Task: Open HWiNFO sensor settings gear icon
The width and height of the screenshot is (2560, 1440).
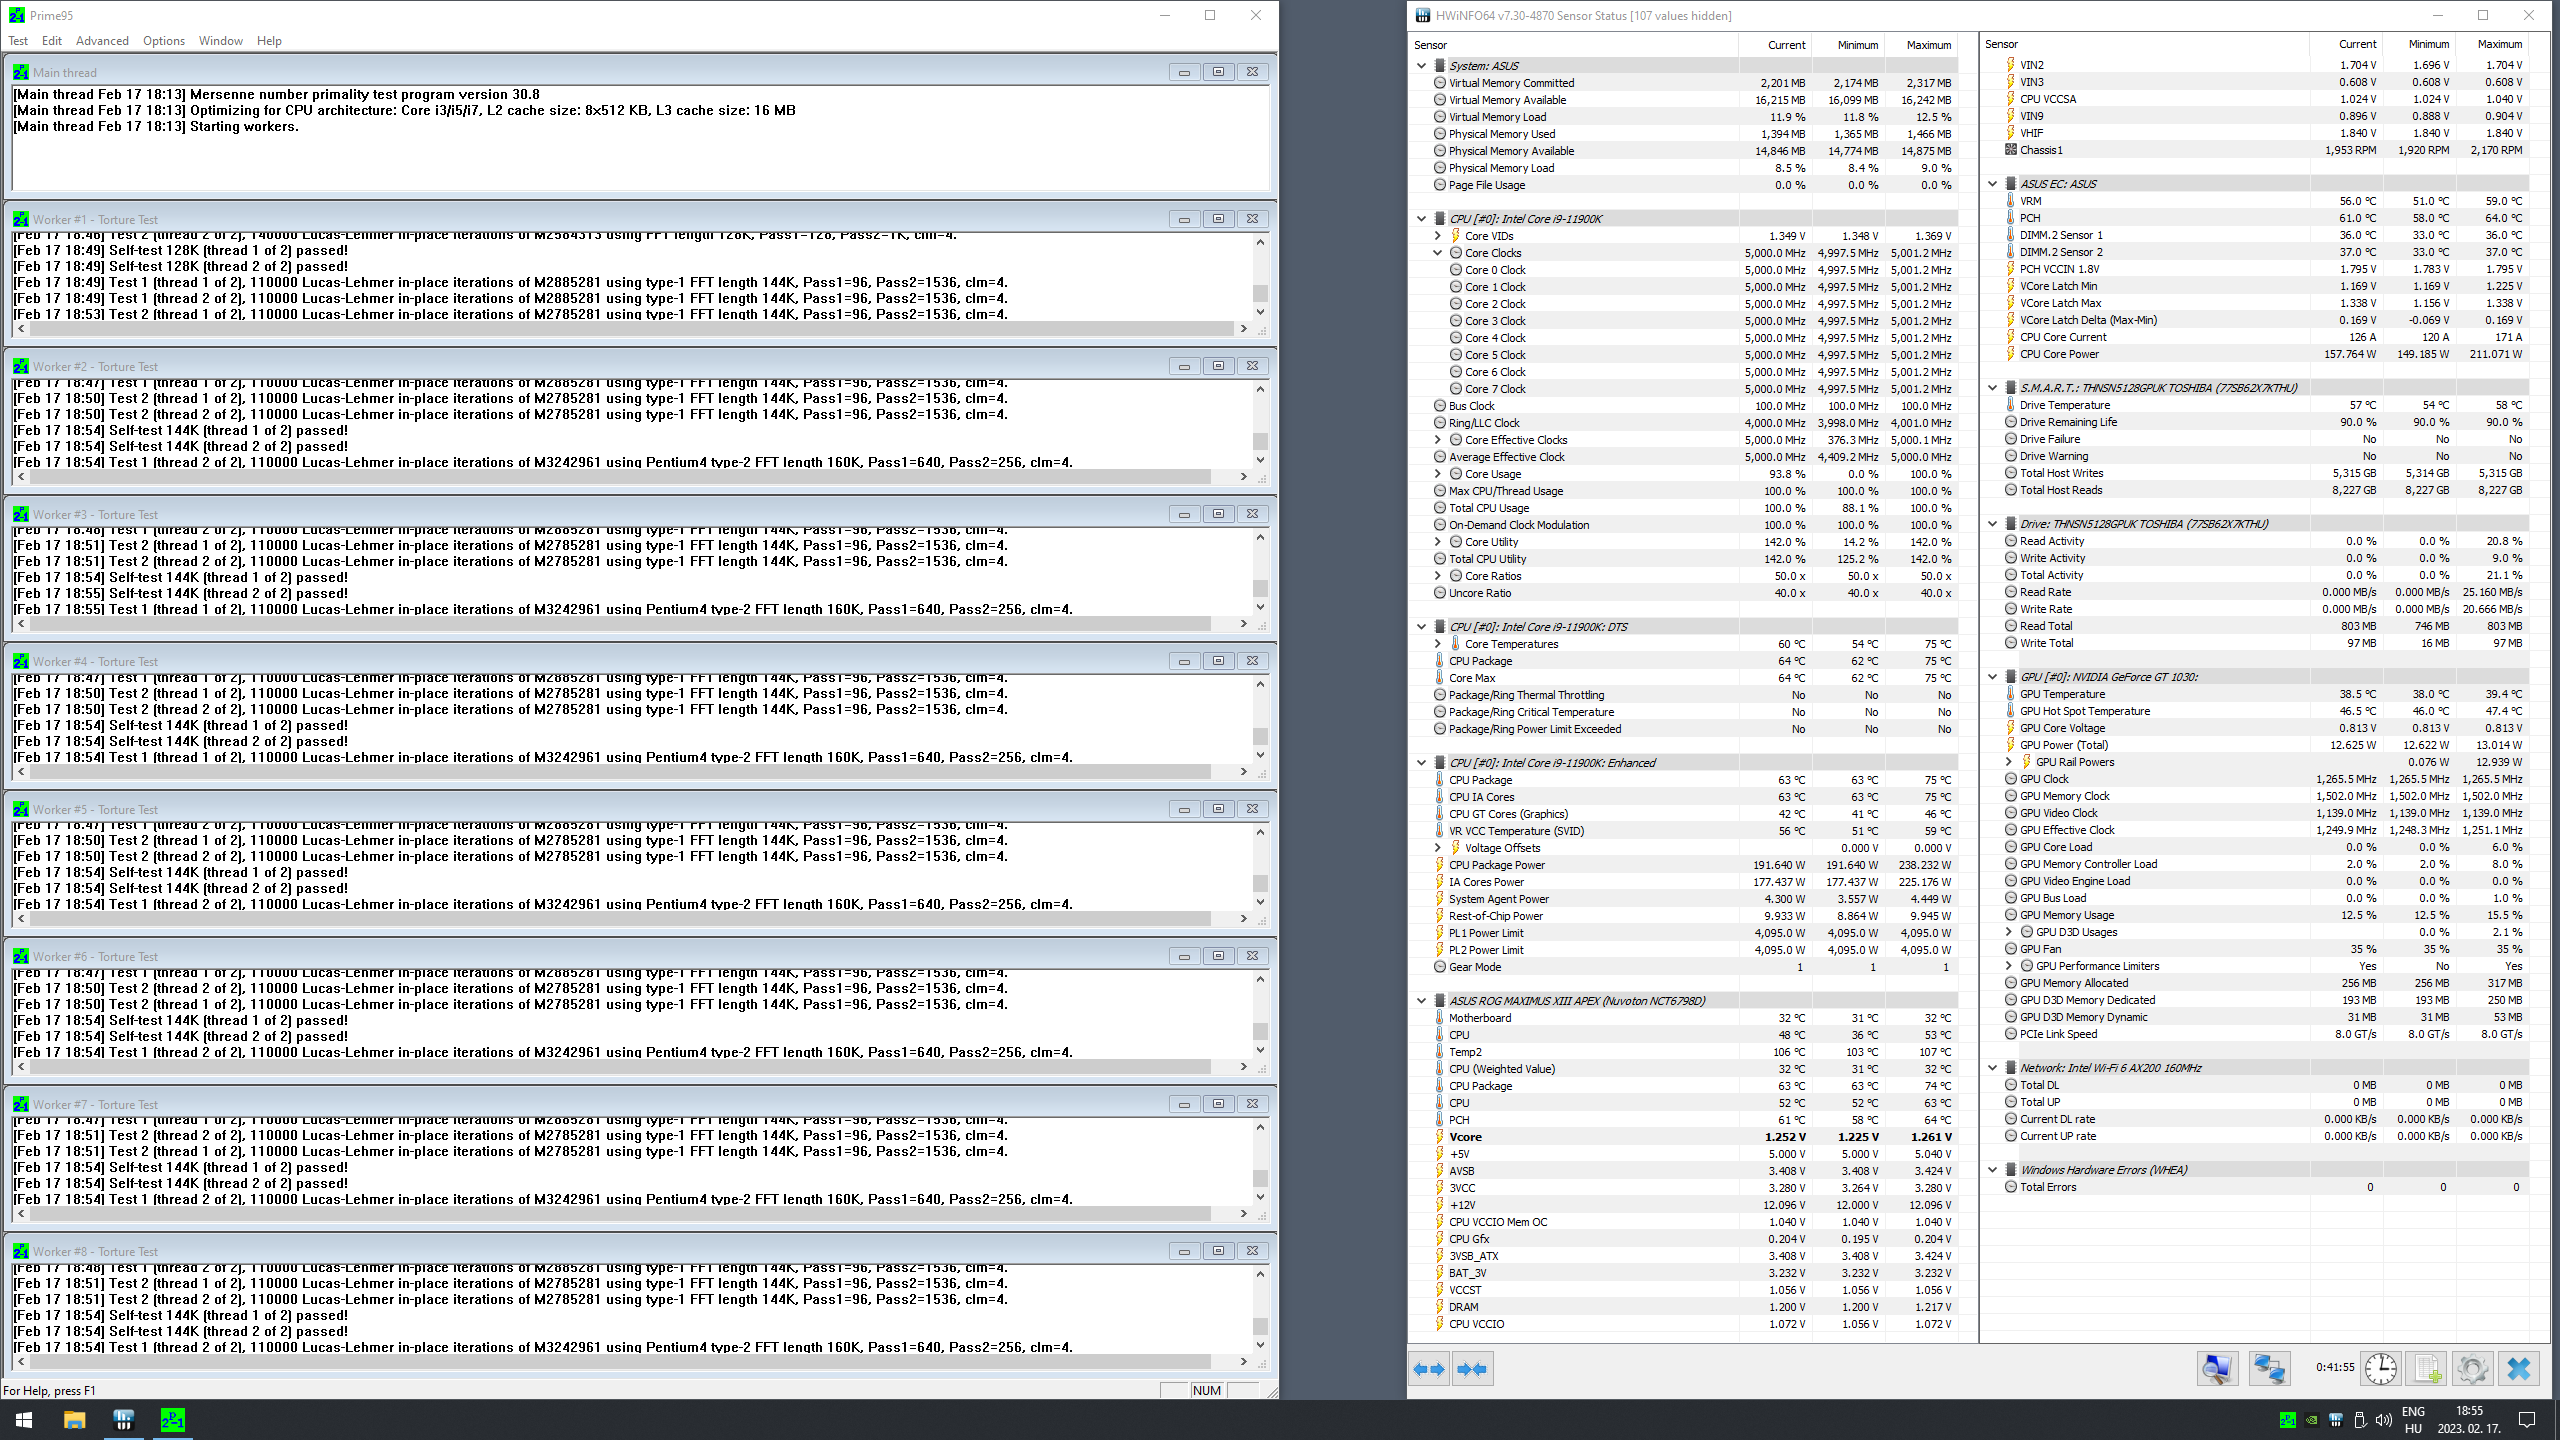Action: tap(2473, 1369)
